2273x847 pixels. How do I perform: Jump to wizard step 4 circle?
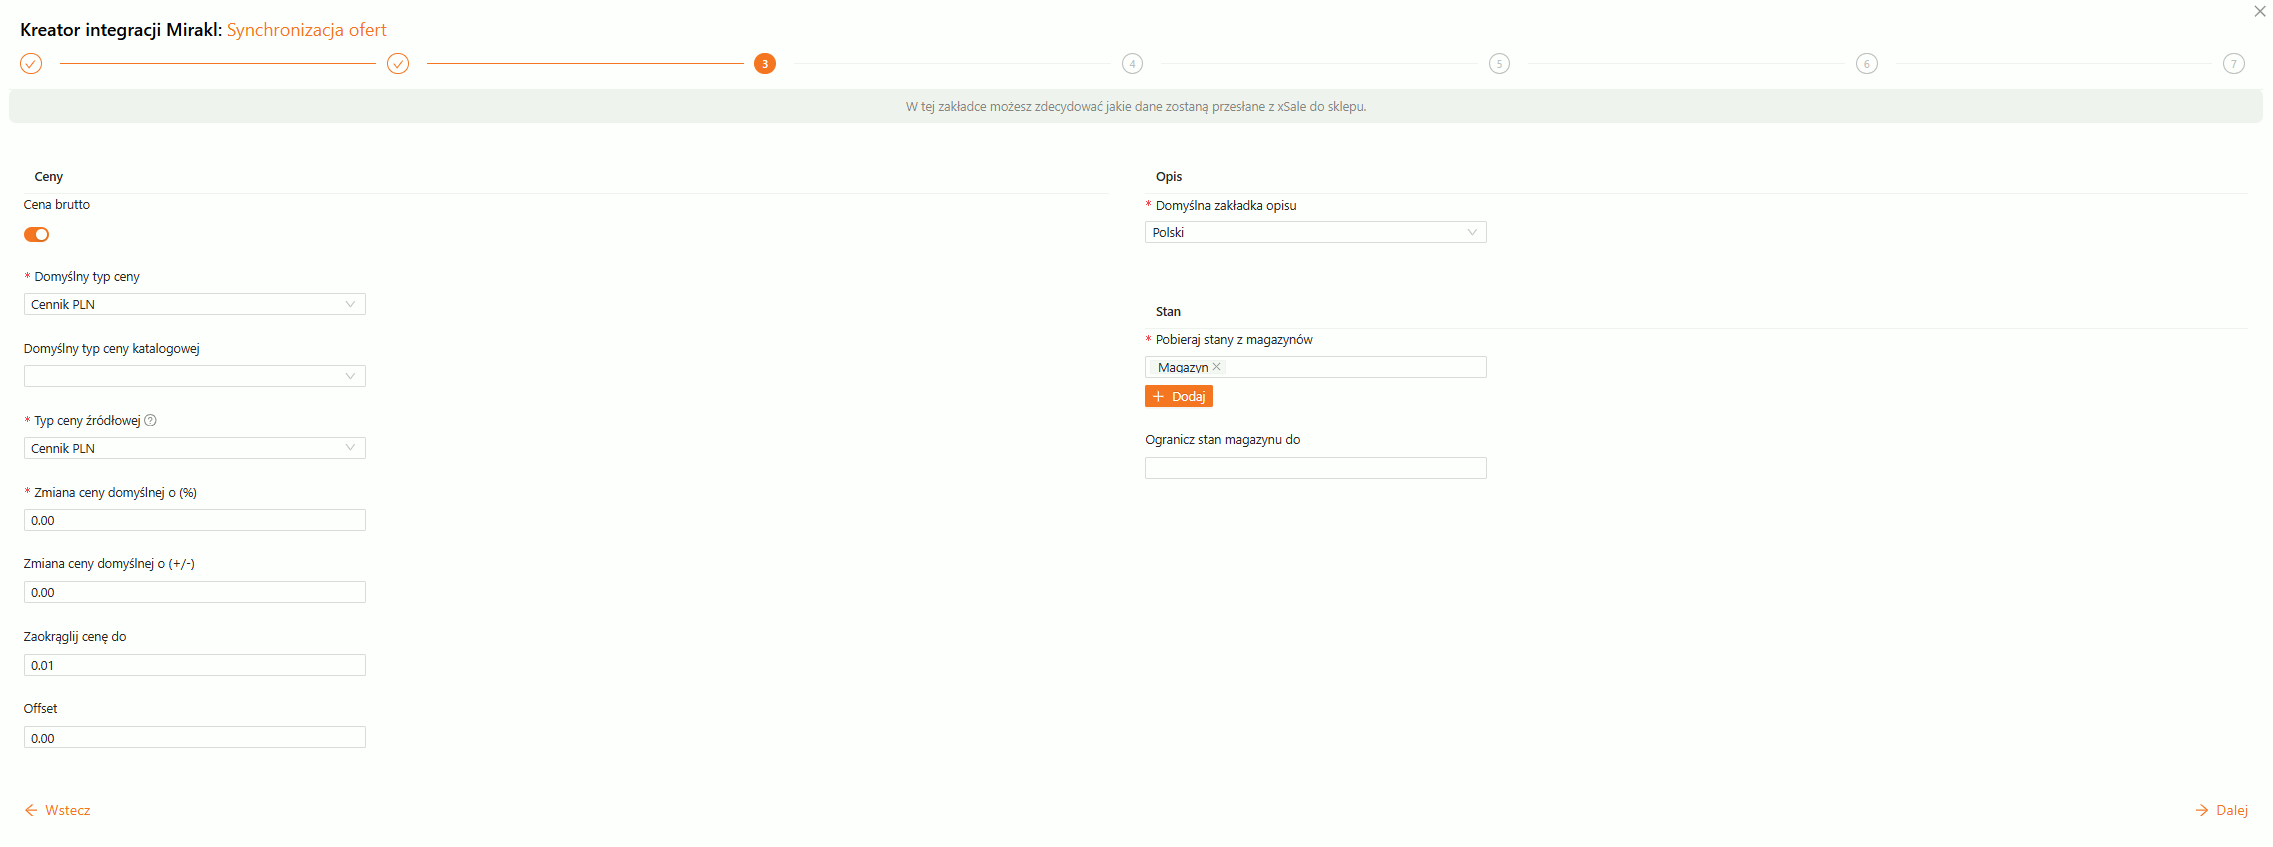pyautogui.click(x=1132, y=64)
